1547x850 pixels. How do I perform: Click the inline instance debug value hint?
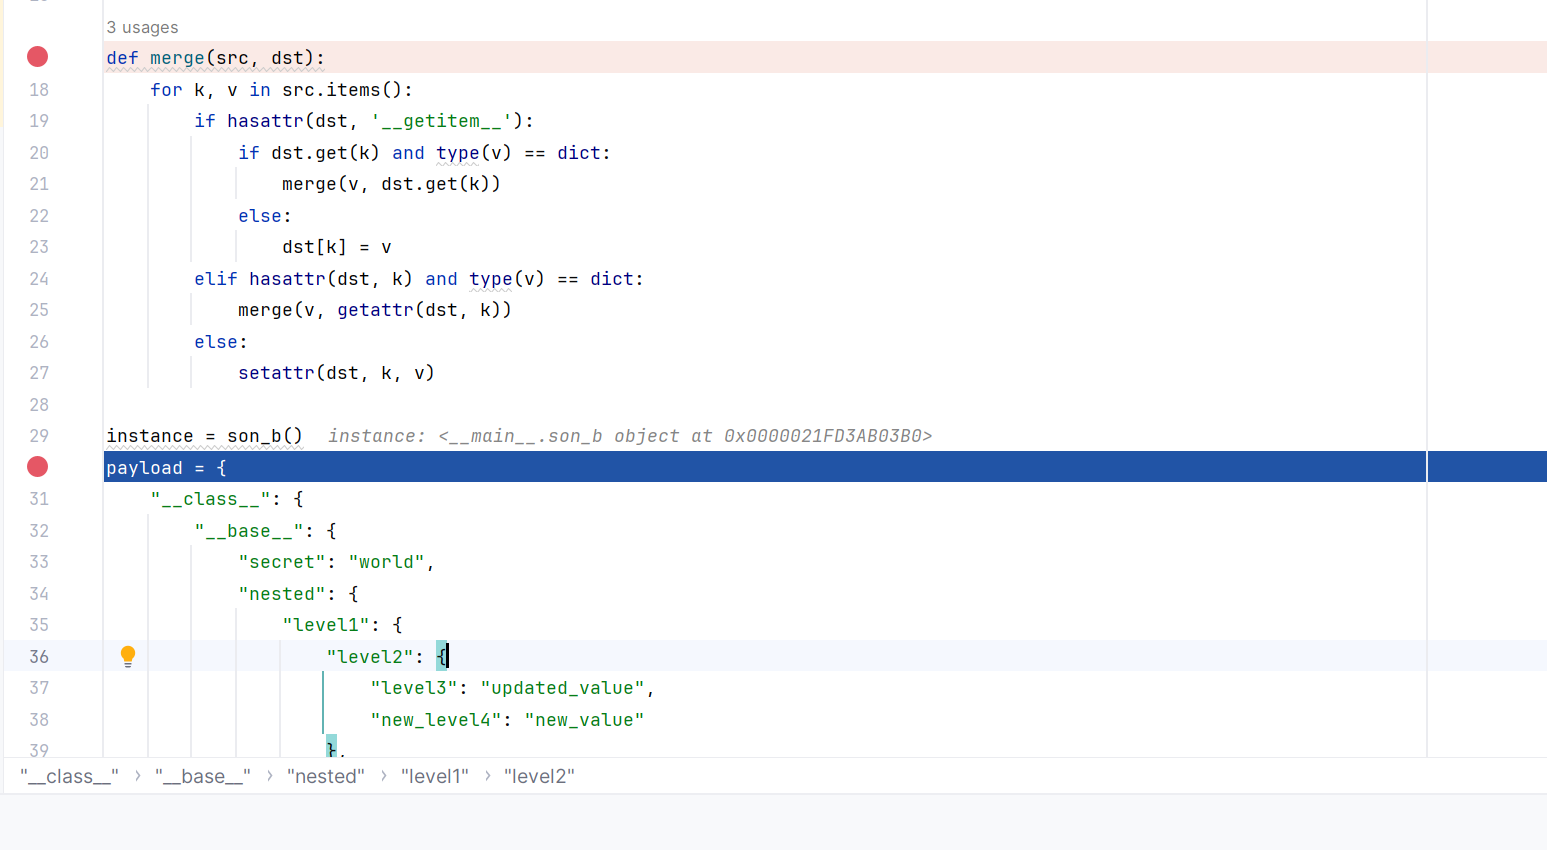tap(629, 436)
